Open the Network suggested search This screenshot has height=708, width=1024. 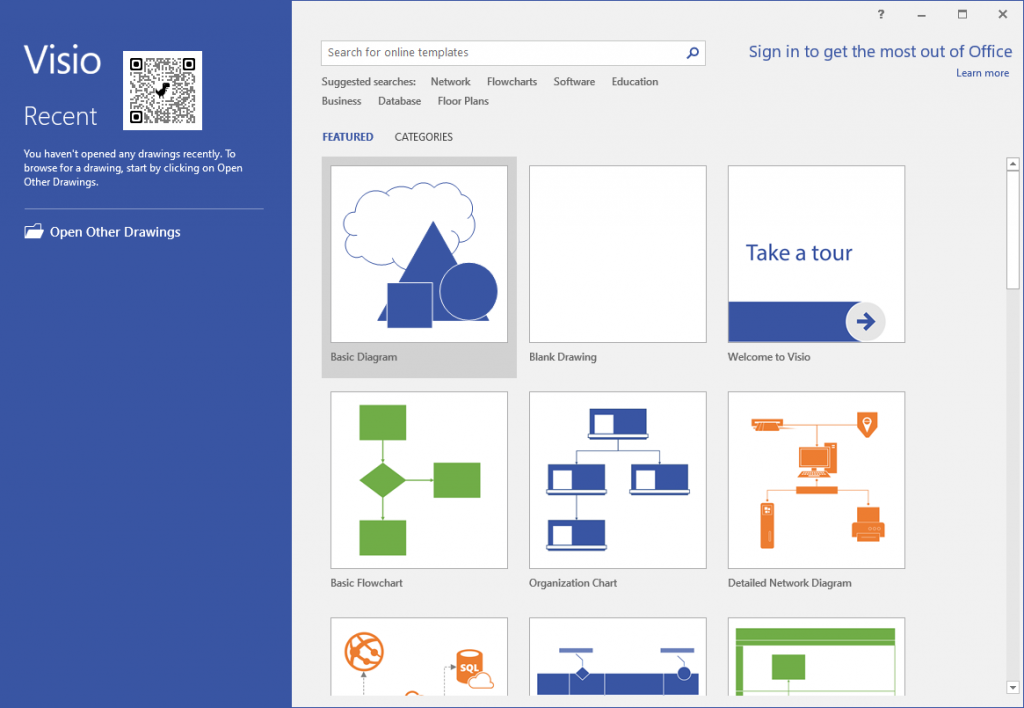[x=450, y=81]
